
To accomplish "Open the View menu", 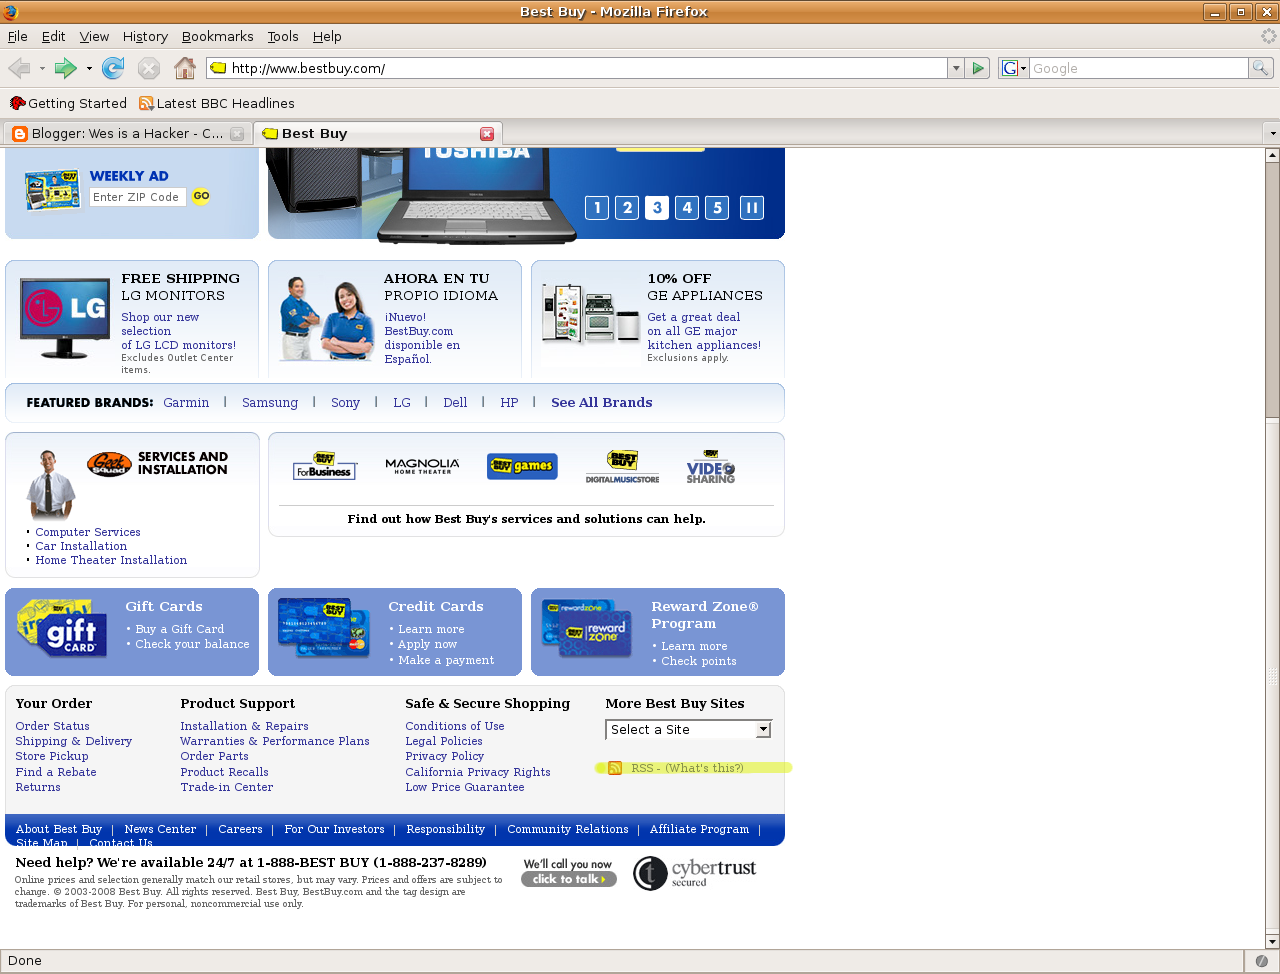I will point(94,36).
